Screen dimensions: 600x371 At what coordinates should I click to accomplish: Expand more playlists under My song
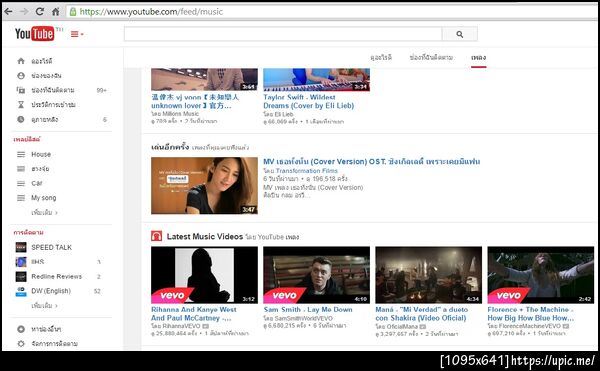coord(44,212)
